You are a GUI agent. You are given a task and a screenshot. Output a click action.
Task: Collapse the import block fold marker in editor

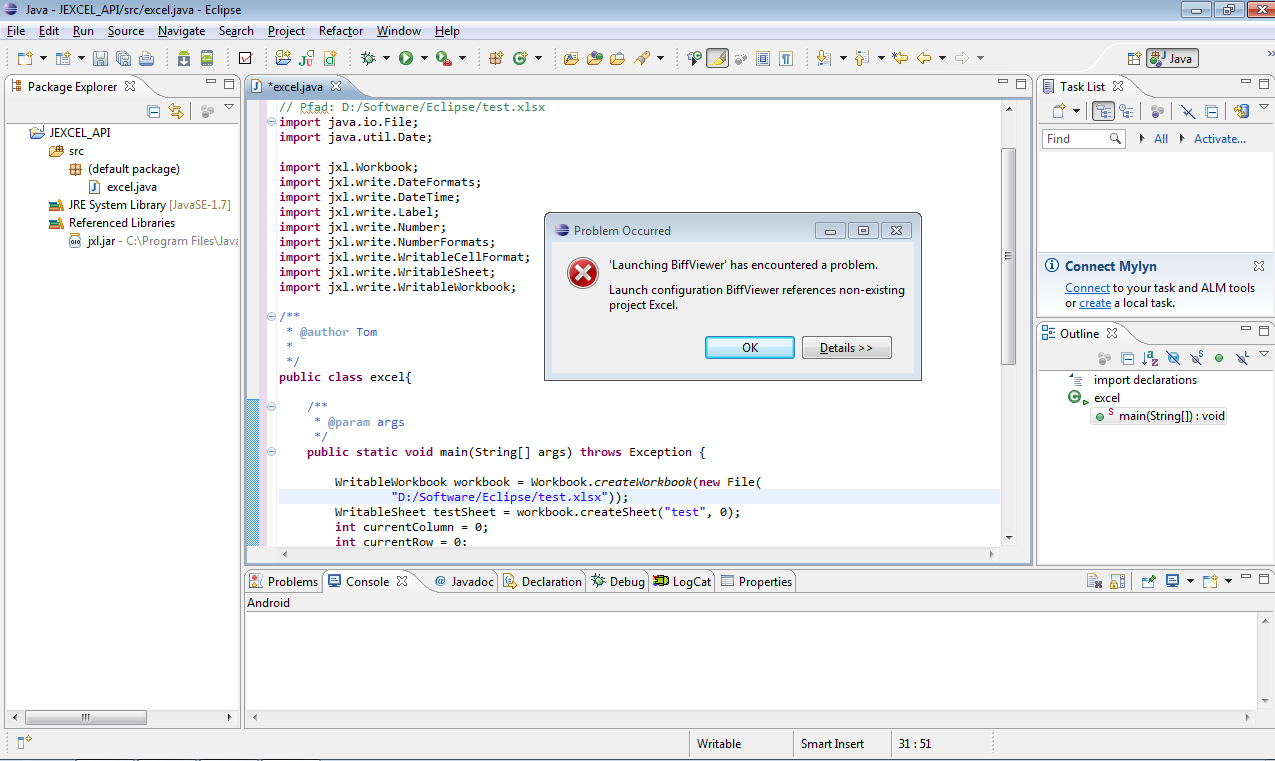tap(272, 122)
